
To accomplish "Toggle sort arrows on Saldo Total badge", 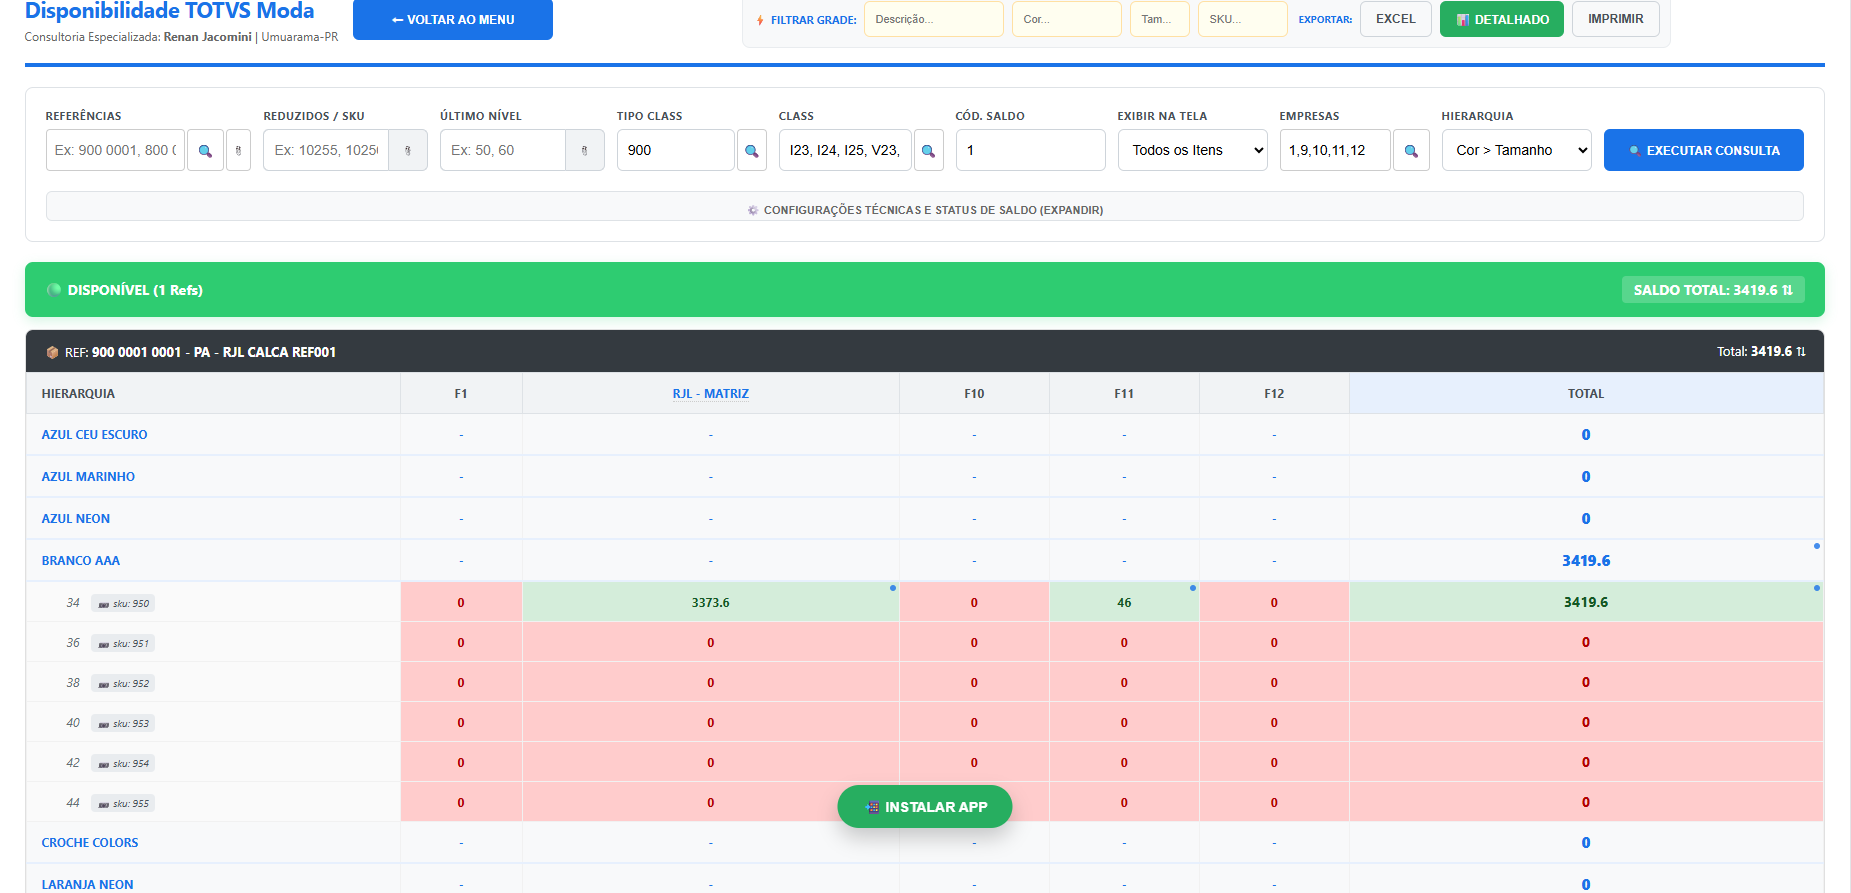I will point(1787,290).
